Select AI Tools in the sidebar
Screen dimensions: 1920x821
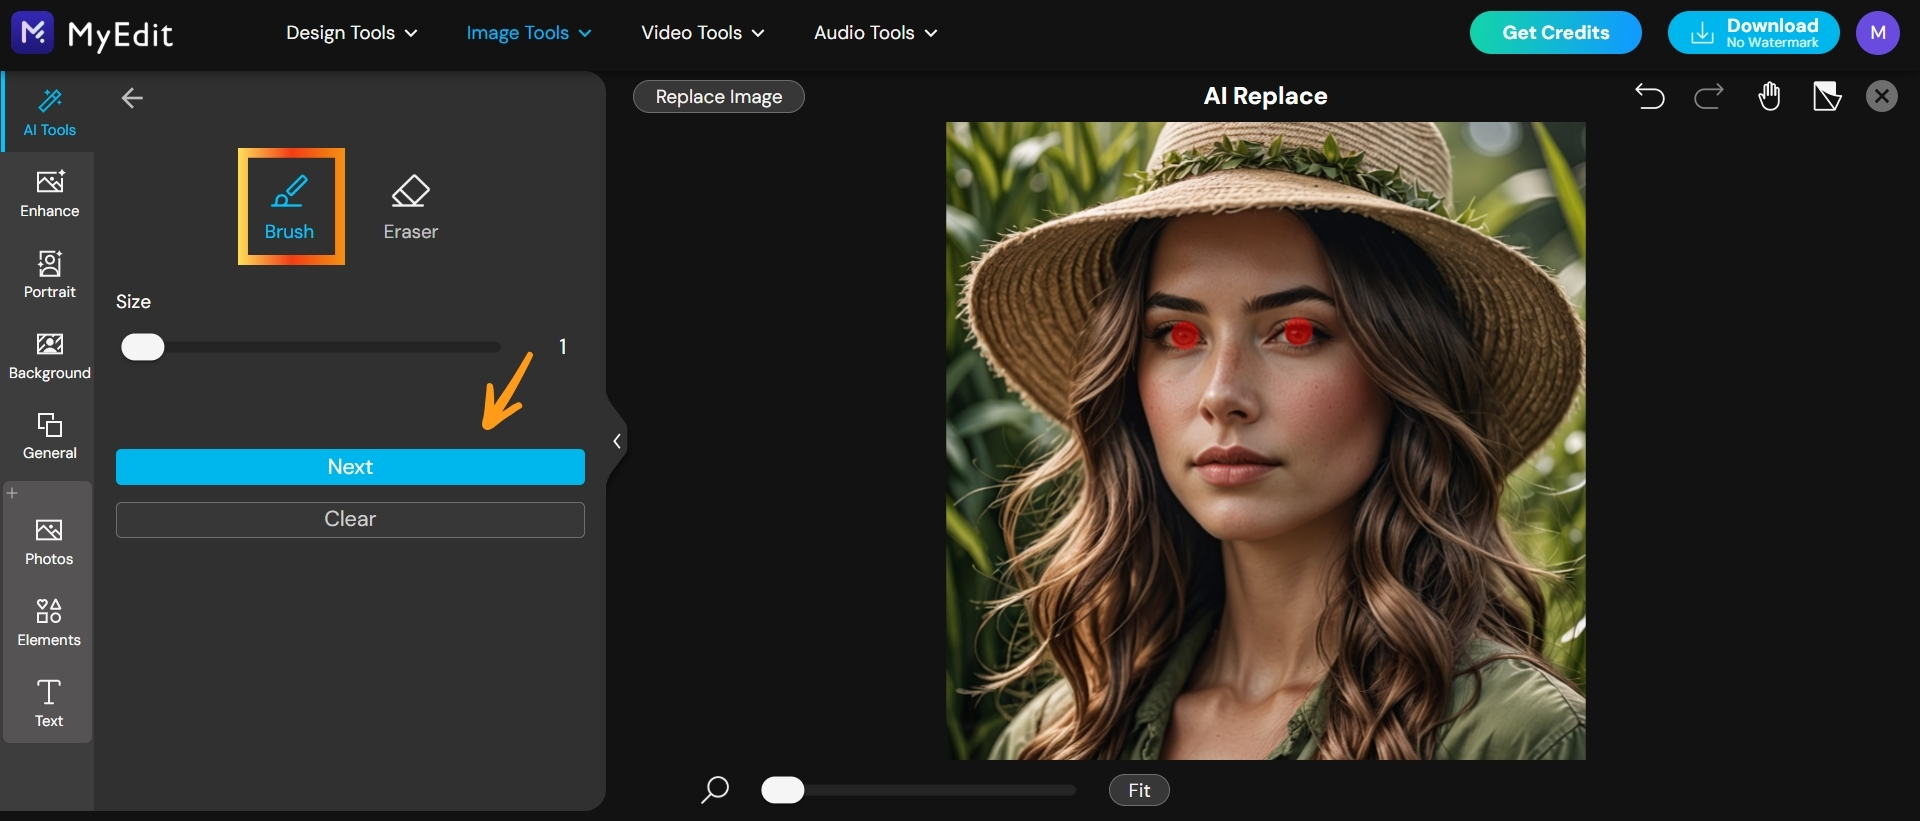click(49, 112)
